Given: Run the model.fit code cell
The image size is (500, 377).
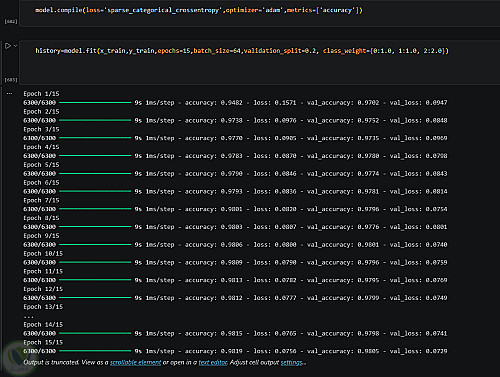Looking at the screenshot, I should click(x=8, y=46).
